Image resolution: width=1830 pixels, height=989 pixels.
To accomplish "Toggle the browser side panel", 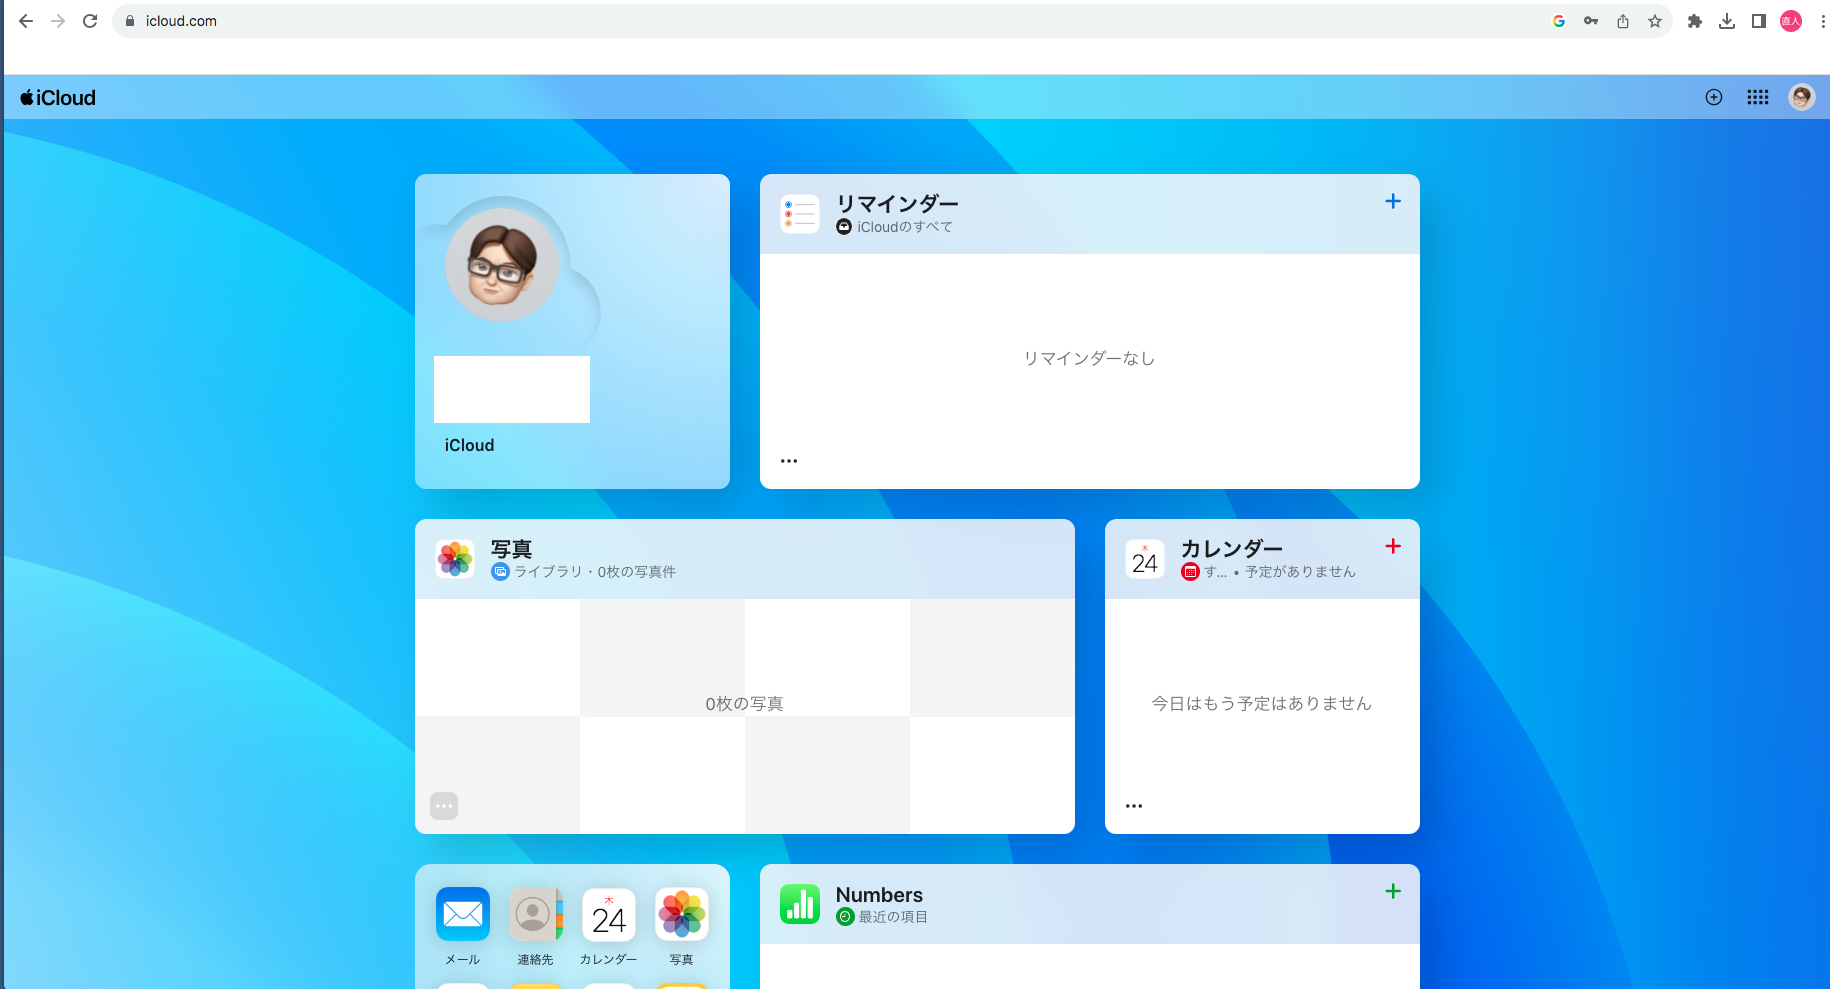I will (x=1759, y=21).
